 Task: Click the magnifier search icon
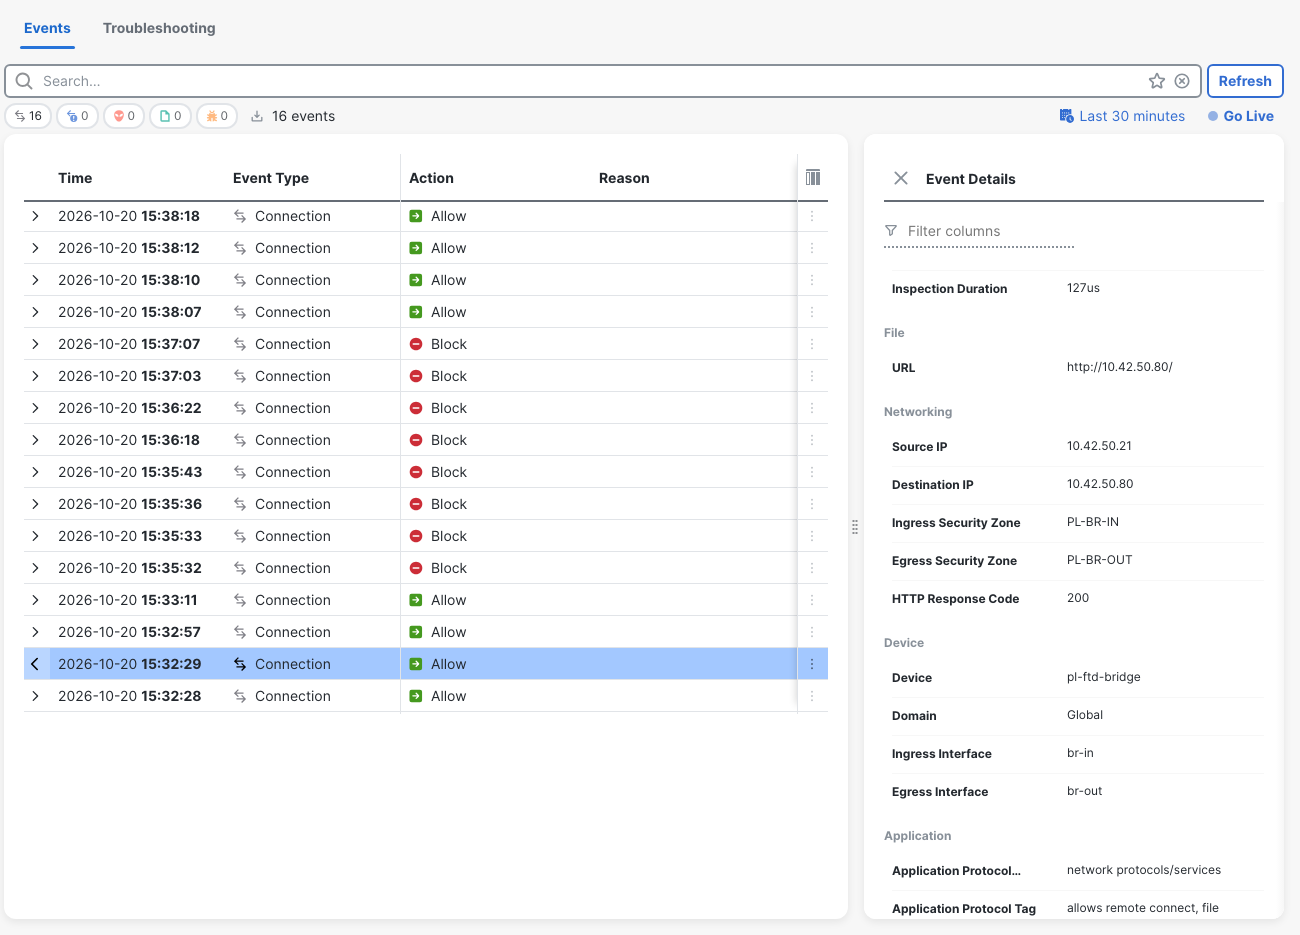pyautogui.click(x=24, y=81)
